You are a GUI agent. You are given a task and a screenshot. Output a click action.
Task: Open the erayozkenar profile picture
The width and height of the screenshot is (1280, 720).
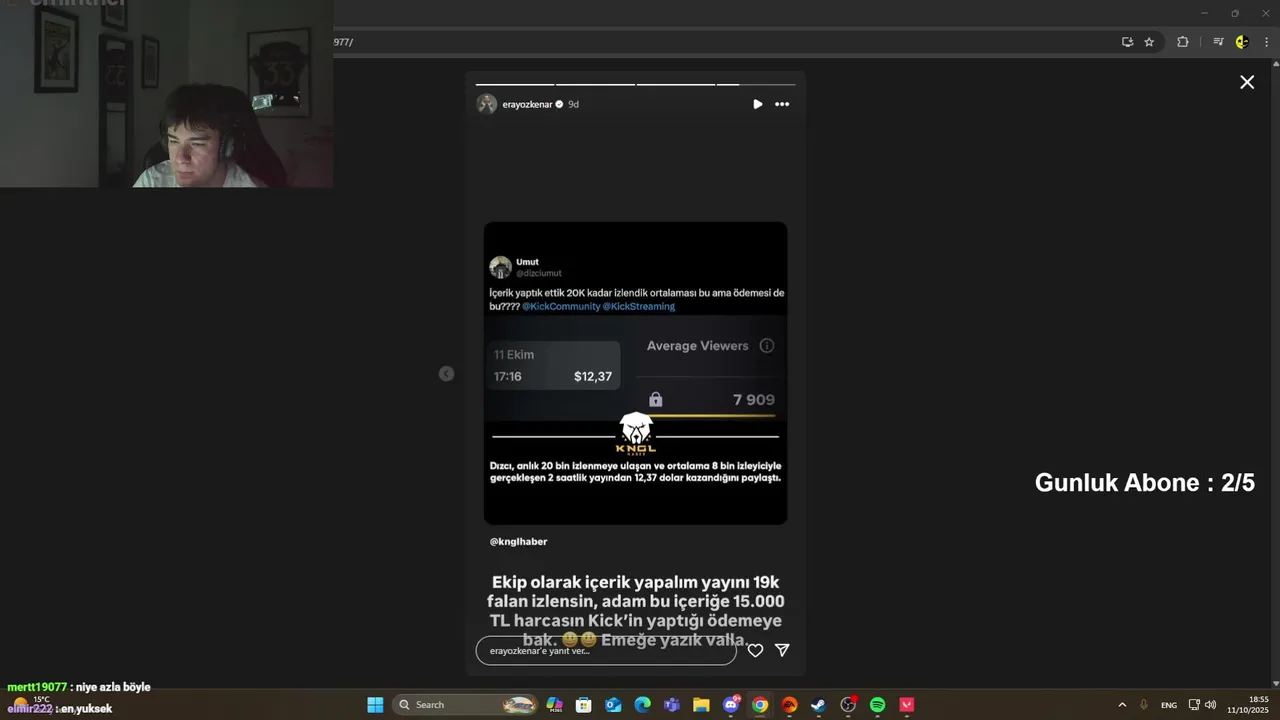point(487,104)
